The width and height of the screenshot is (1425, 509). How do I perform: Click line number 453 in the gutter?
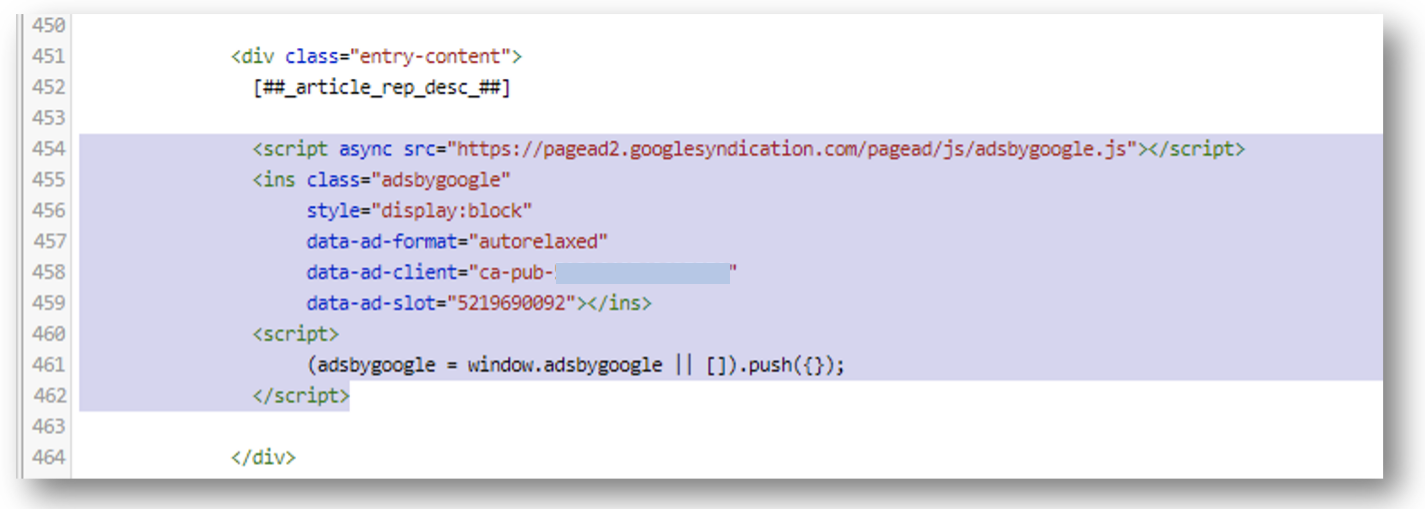(48, 118)
